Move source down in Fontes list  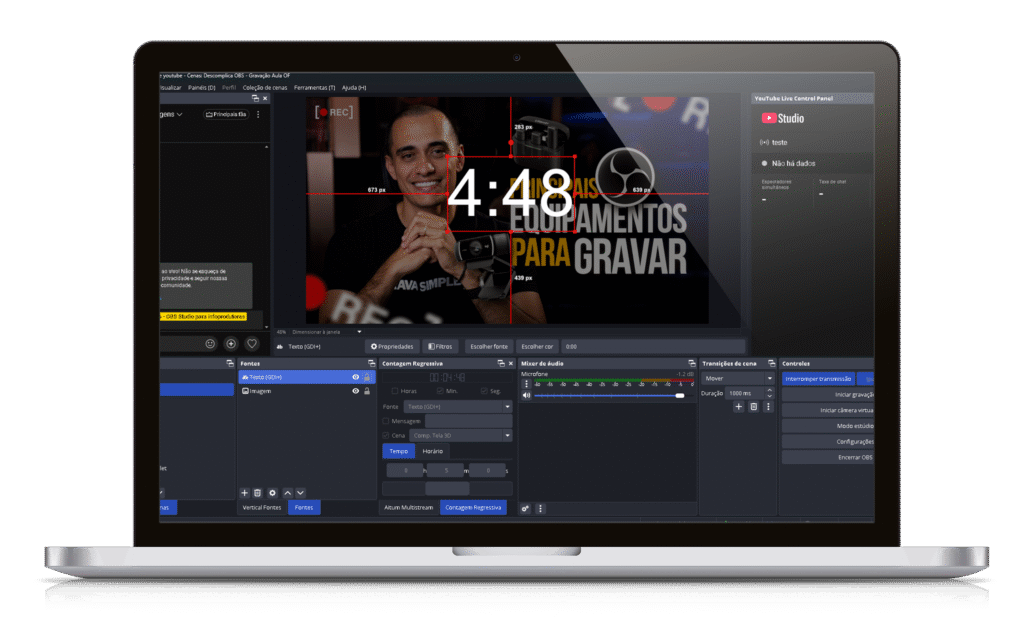pyautogui.click(x=300, y=493)
